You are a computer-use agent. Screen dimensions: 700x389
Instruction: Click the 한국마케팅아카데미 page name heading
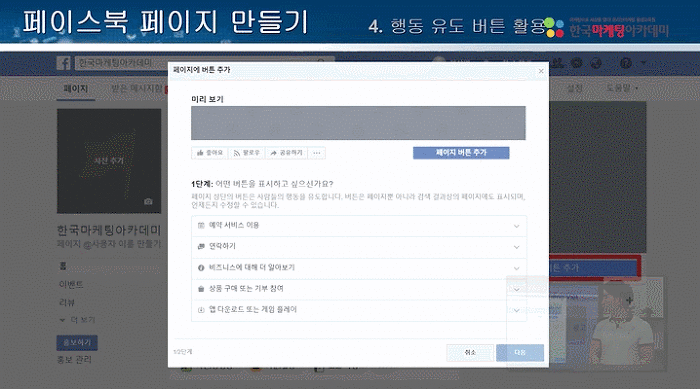click(x=108, y=230)
